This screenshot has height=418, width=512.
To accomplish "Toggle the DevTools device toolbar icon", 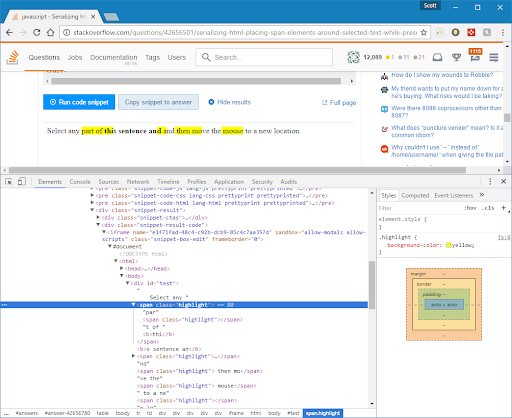I will (x=21, y=182).
